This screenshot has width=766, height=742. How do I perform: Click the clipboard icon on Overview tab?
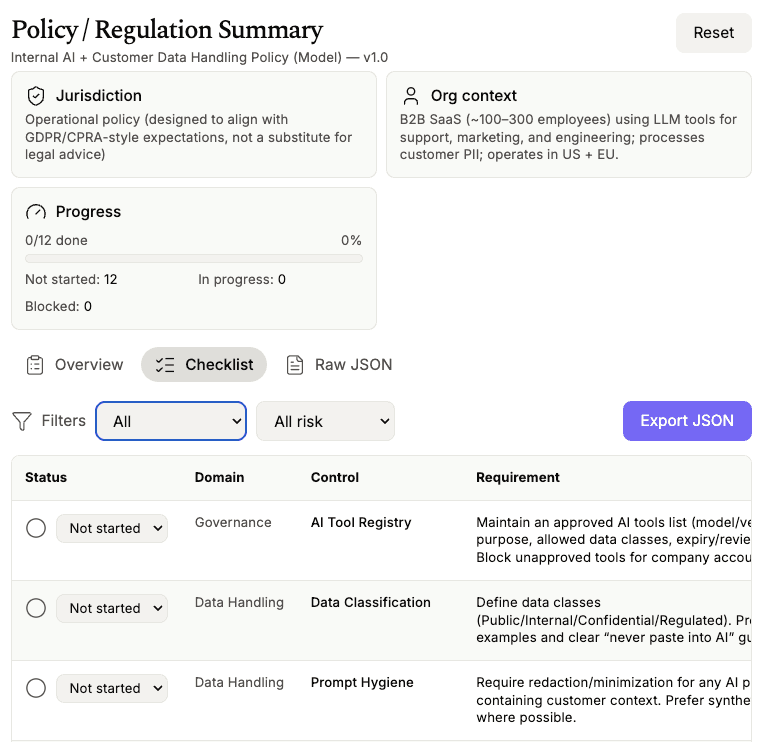point(35,365)
